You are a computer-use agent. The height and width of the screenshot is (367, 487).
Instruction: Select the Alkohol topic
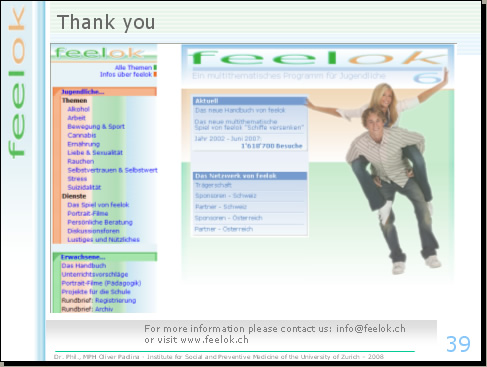[78, 109]
